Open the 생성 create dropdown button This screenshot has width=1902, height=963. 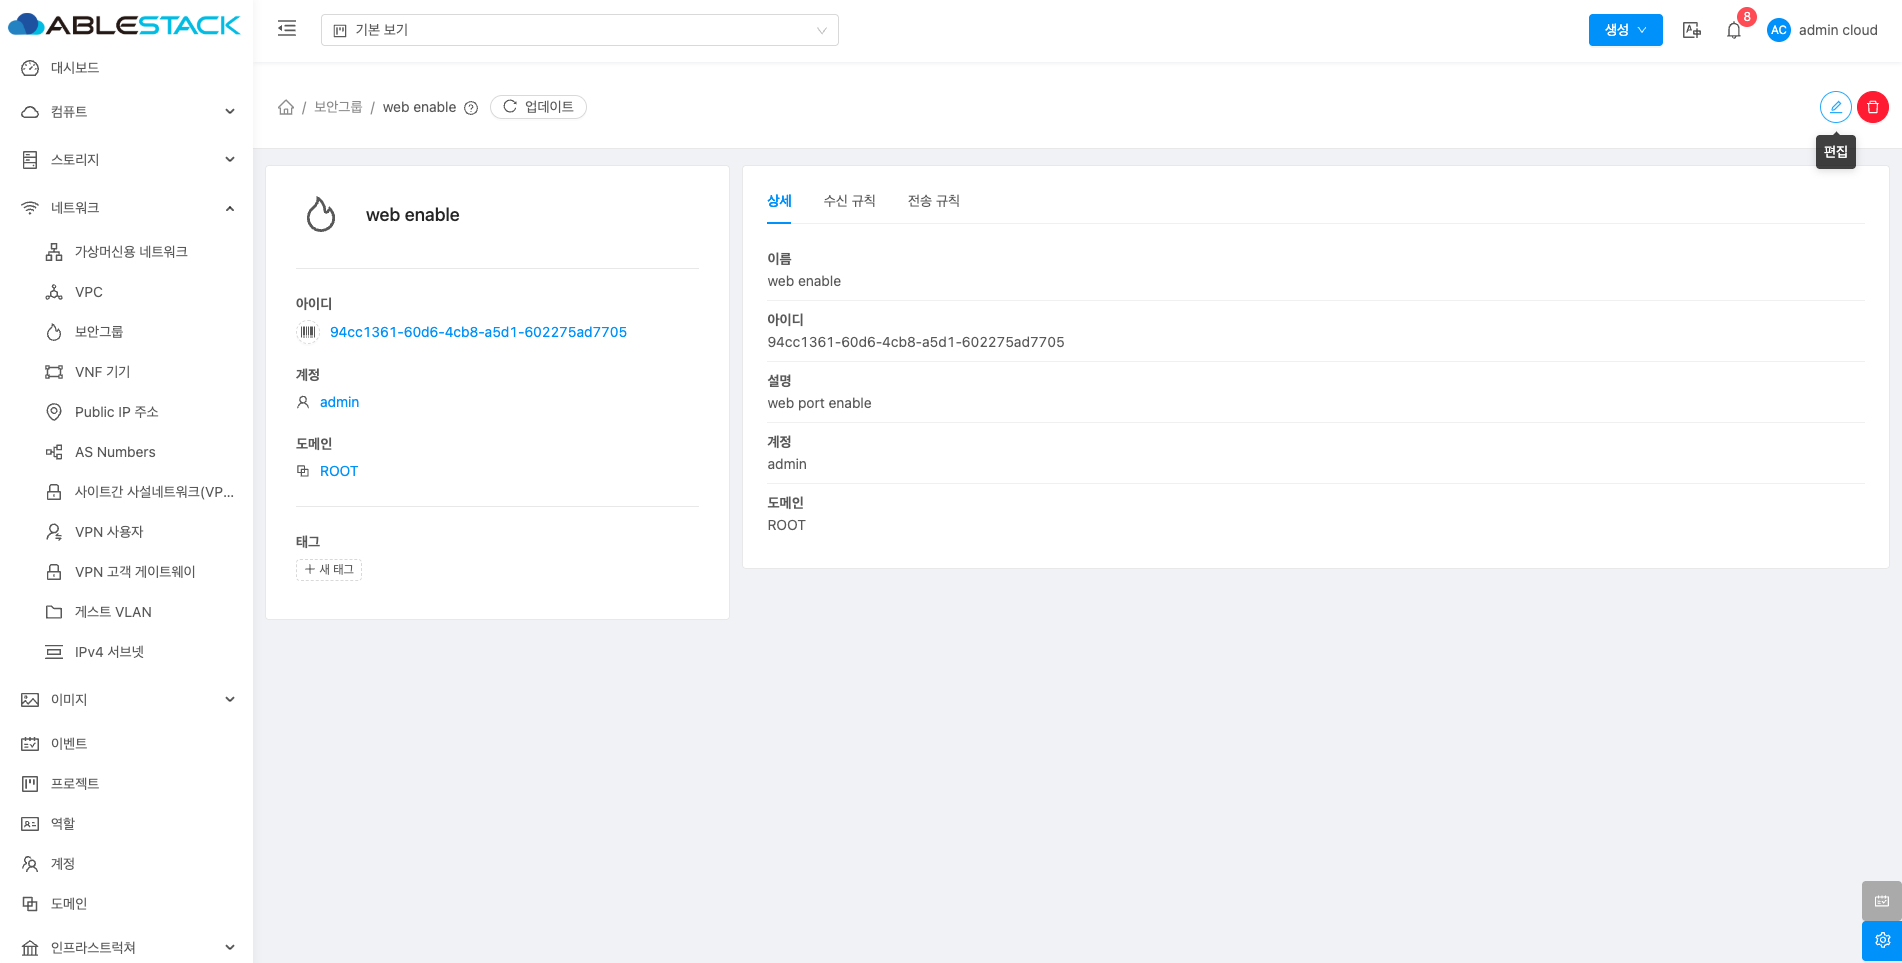tap(1626, 30)
